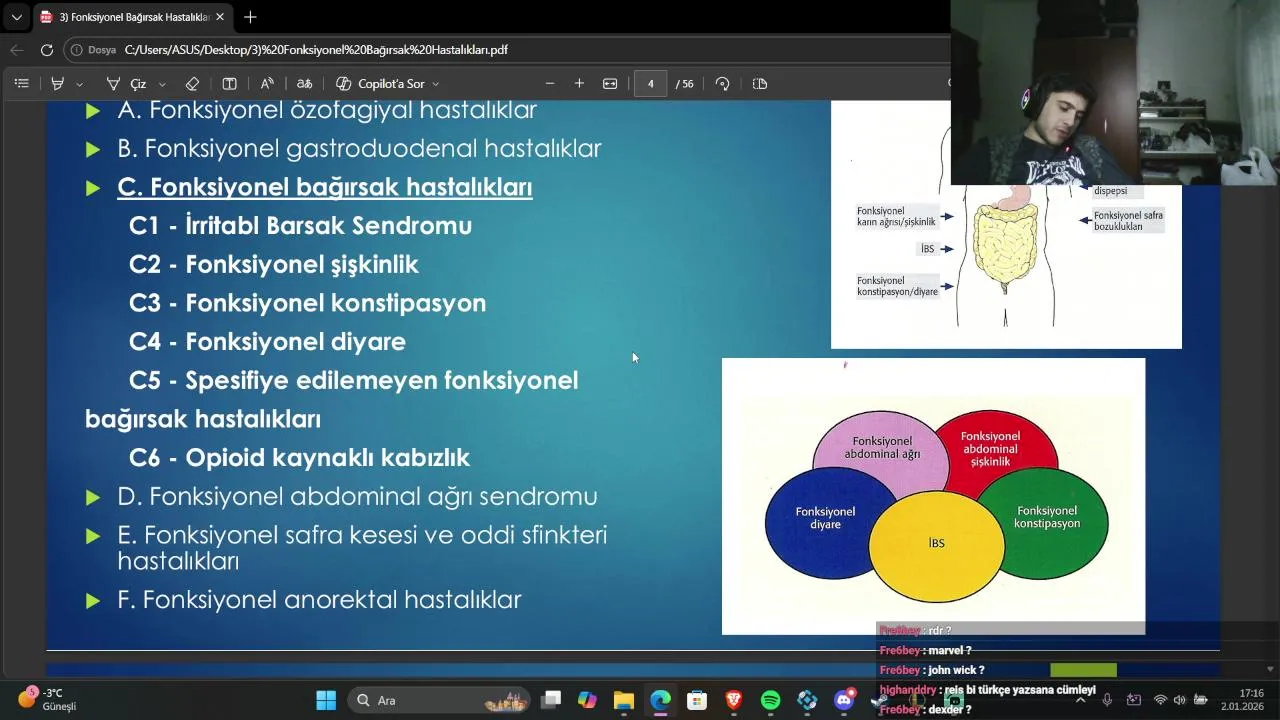Viewport: 1280px width, 720px height.
Task: Launch Copilot from the taskbar
Action: 587,700
